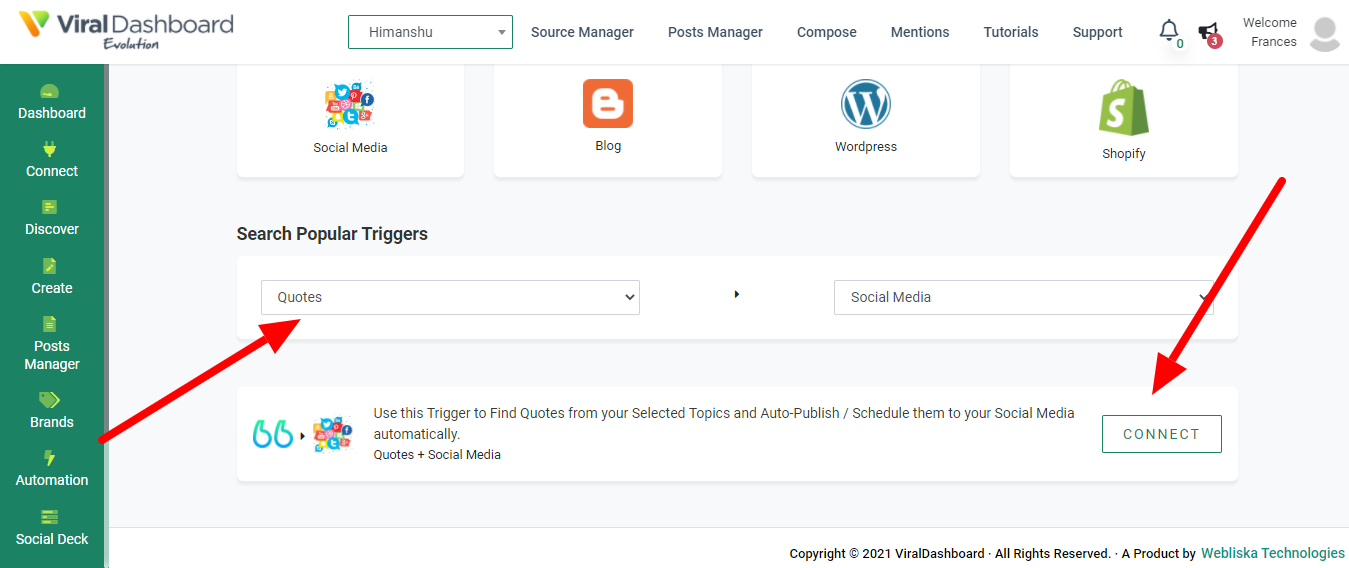This screenshot has width=1349, height=568.
Task: Click the CONNECT button for Quotes trigger
Action: [x=1161, y=434]
